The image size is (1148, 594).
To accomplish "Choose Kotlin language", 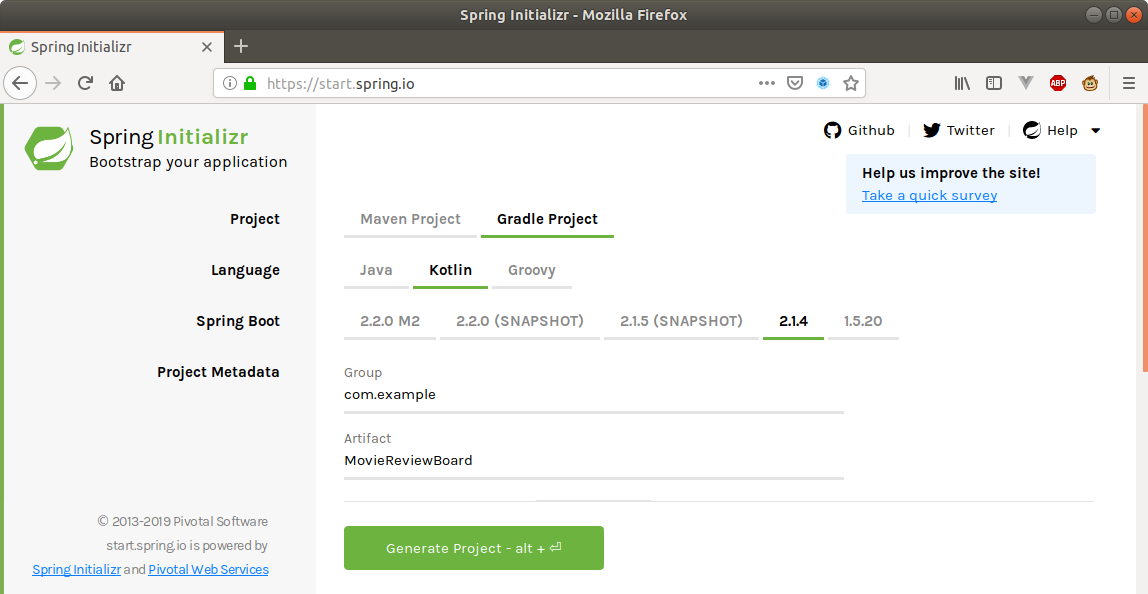I will point(450,271).
